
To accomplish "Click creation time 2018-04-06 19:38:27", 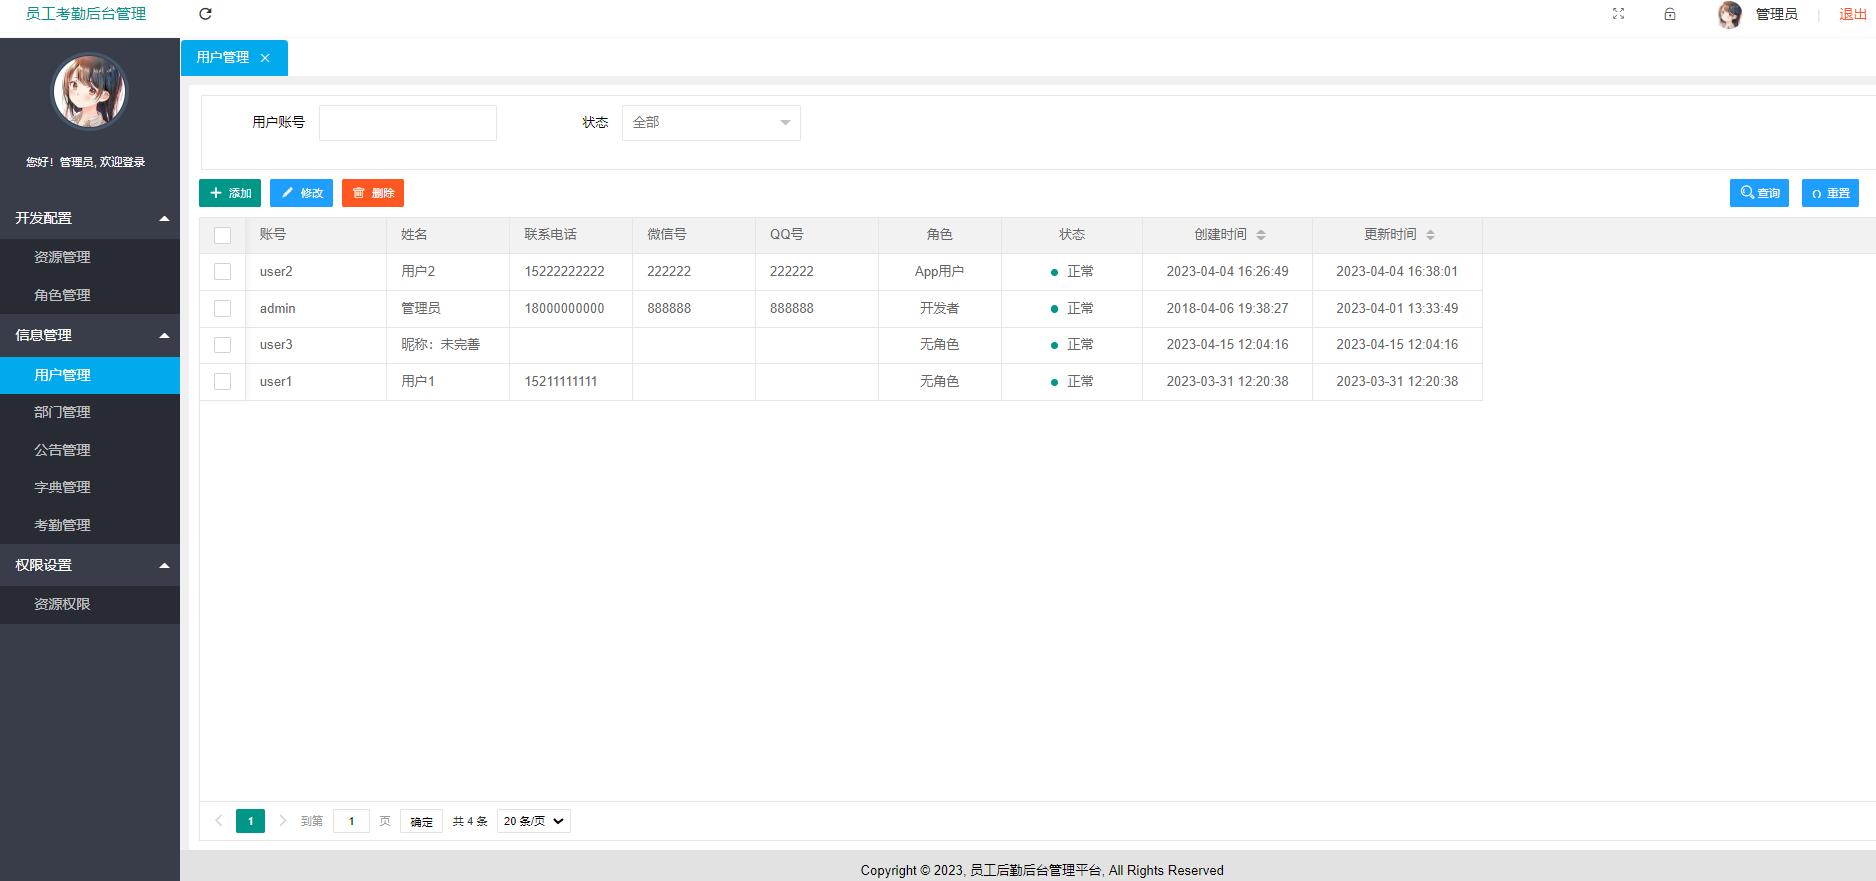I will point(1228,309).
